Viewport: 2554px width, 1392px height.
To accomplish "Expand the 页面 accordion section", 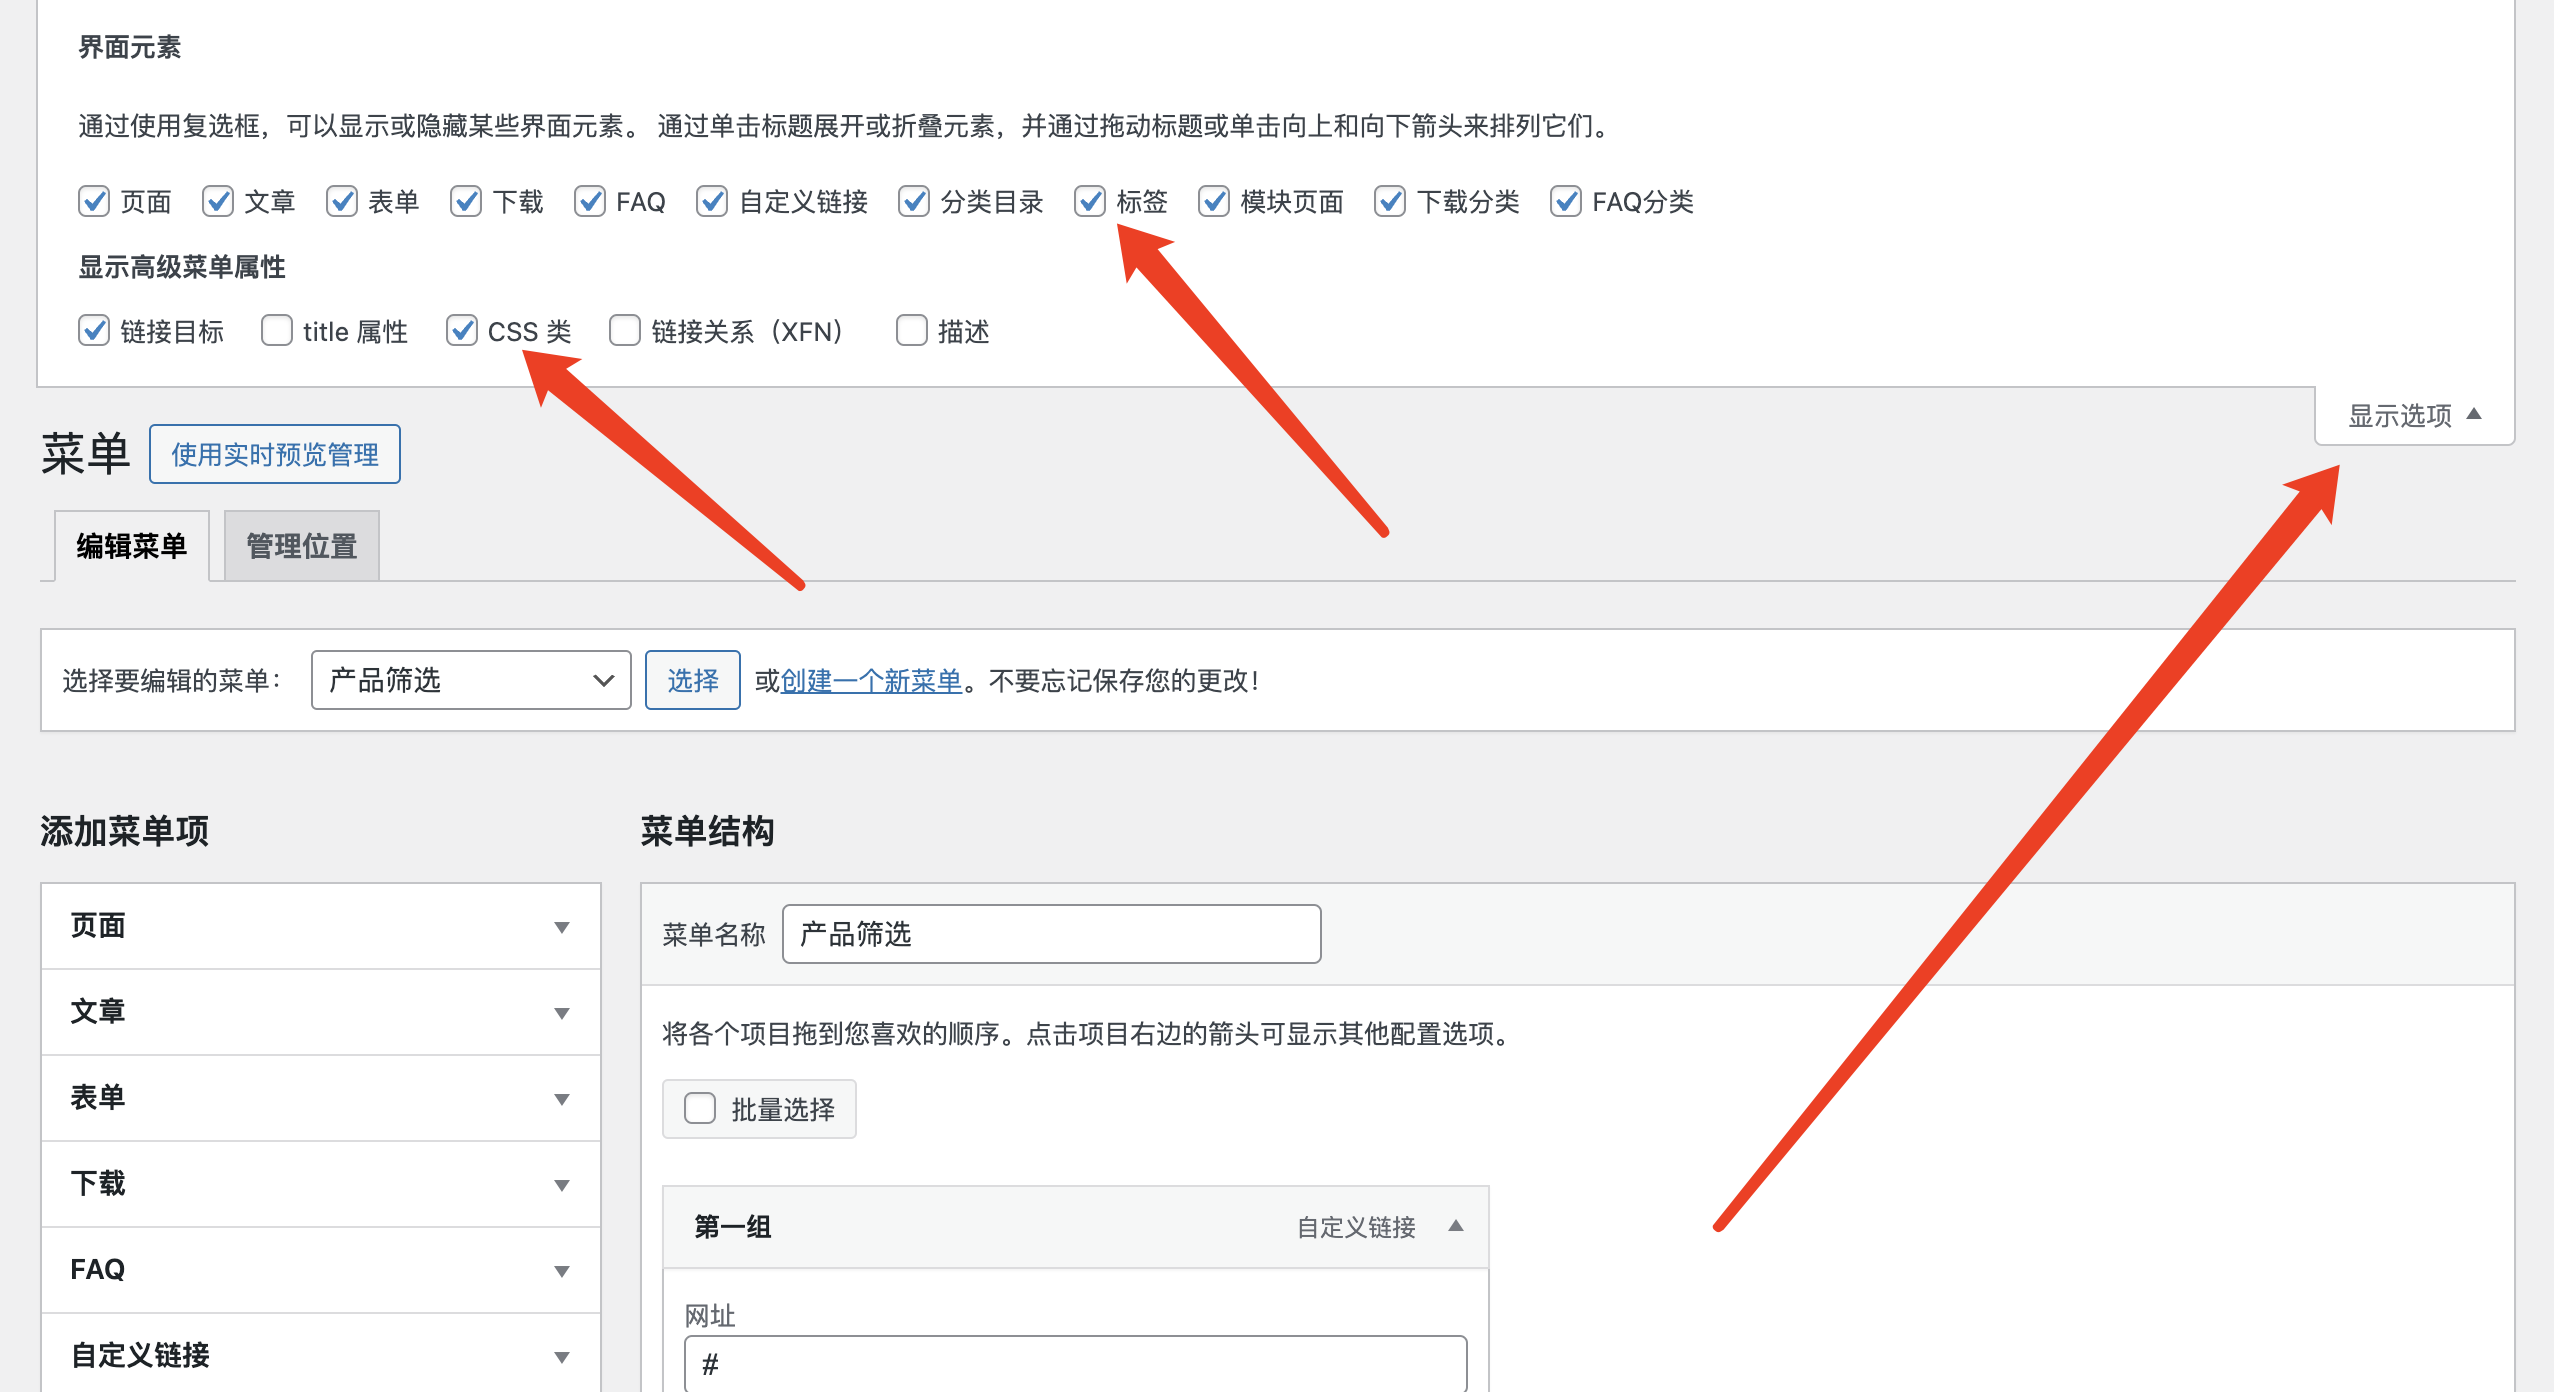I will 561,927.
